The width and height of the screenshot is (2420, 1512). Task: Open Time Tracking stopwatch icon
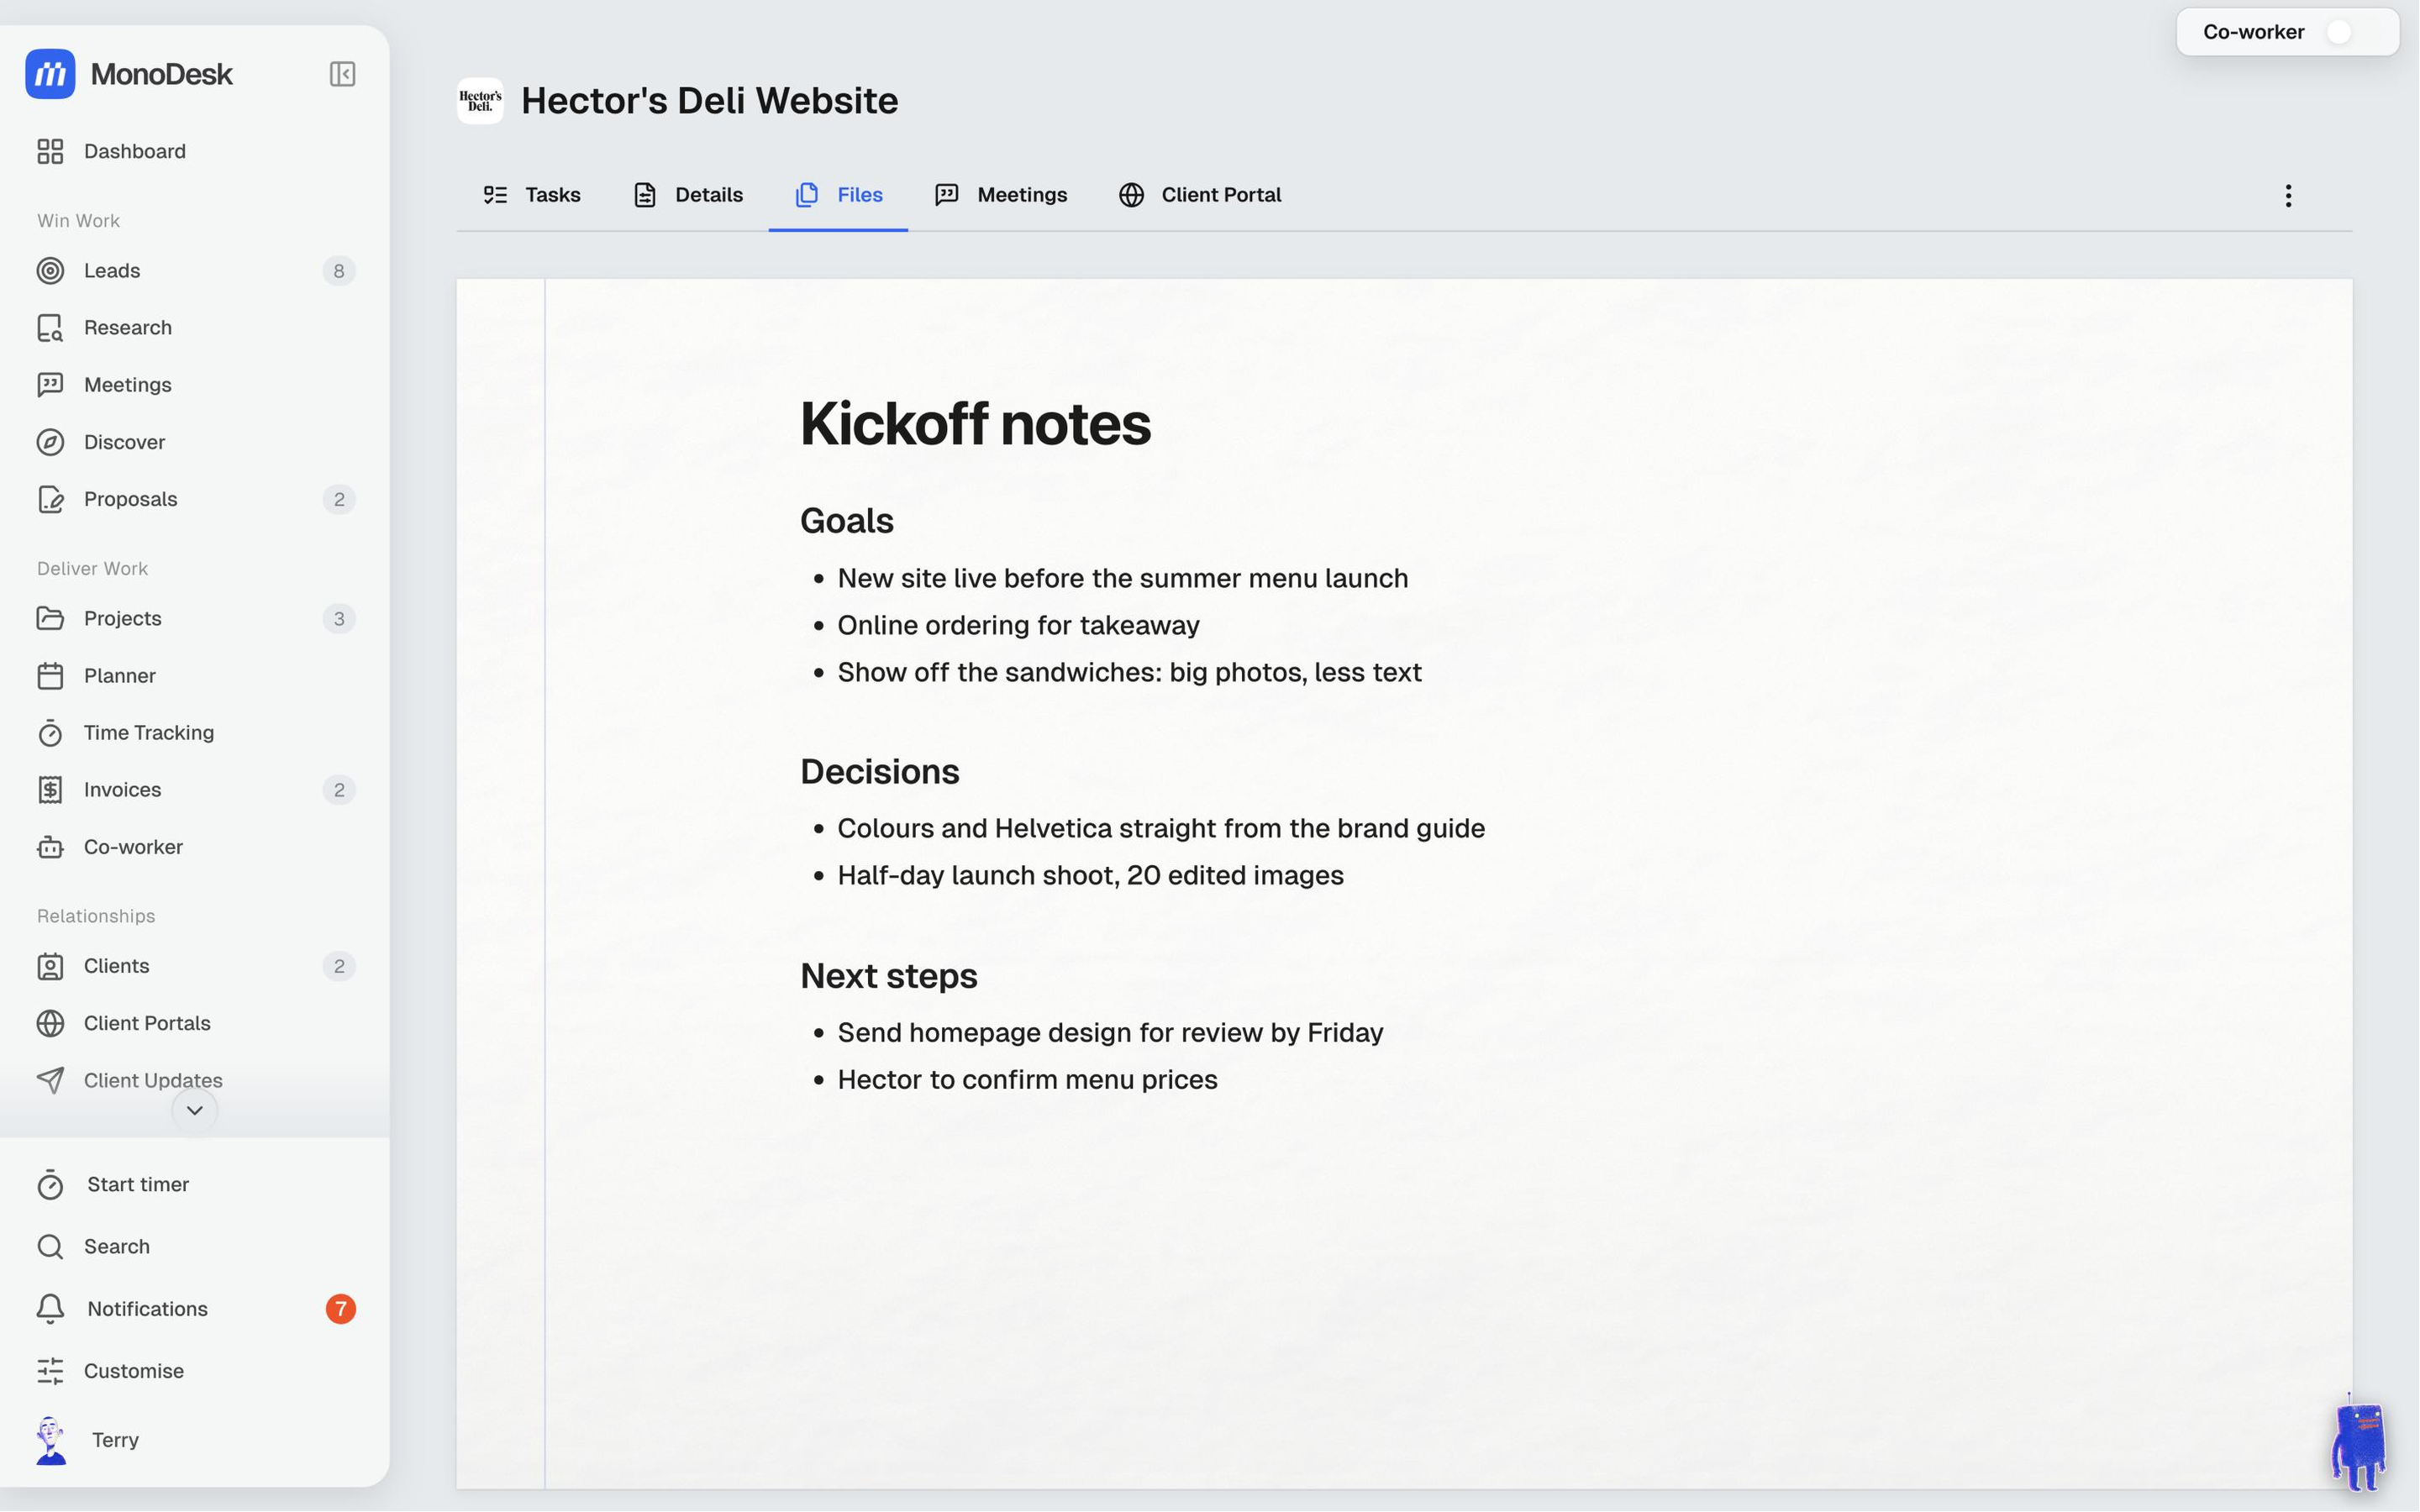(50, 733)
